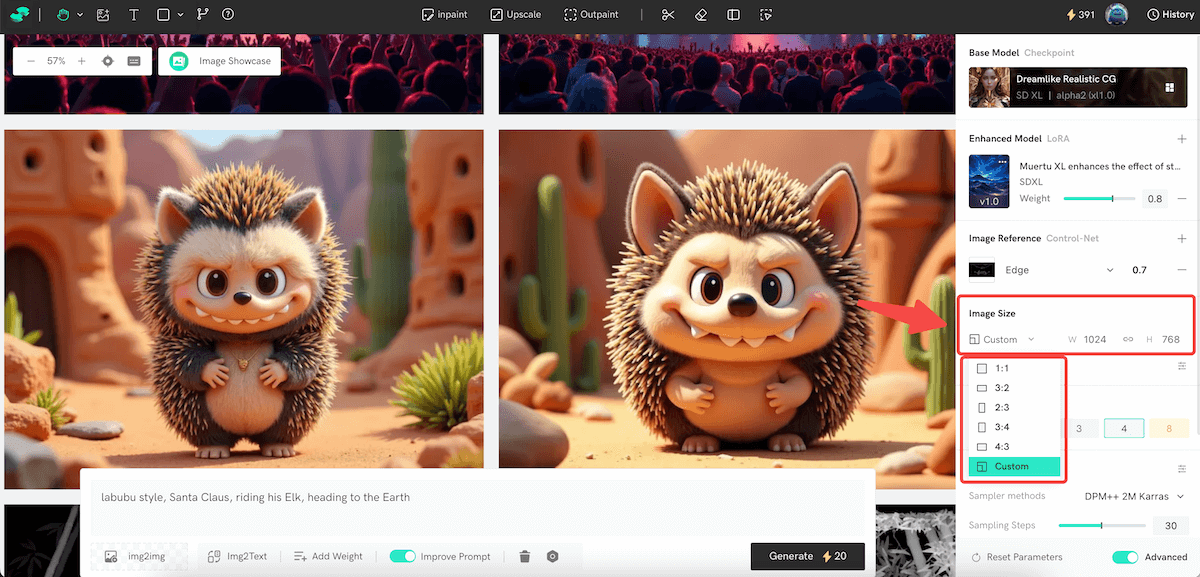This screenshot has height=577, width=1200.
Task: Click the trash icon to clear prompt
Action: [x=525, y=556]
